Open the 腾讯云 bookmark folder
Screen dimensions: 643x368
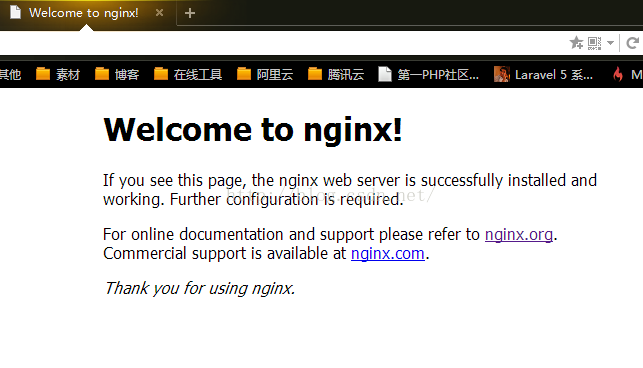(x=336, y=74)
